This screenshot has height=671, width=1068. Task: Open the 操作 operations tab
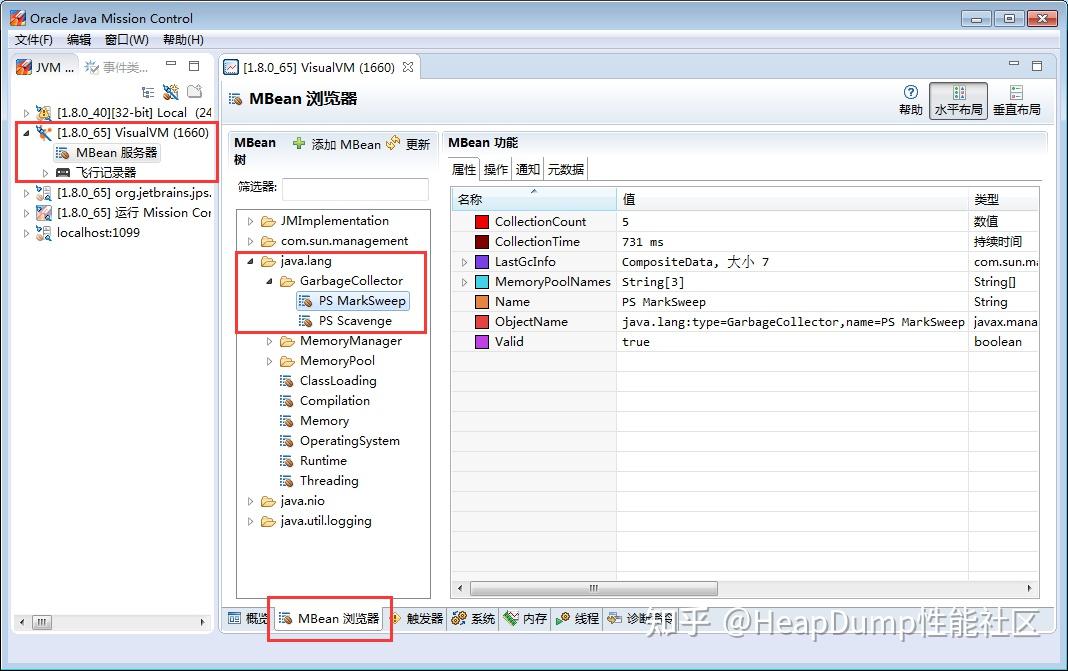click(x=495, y=169)
